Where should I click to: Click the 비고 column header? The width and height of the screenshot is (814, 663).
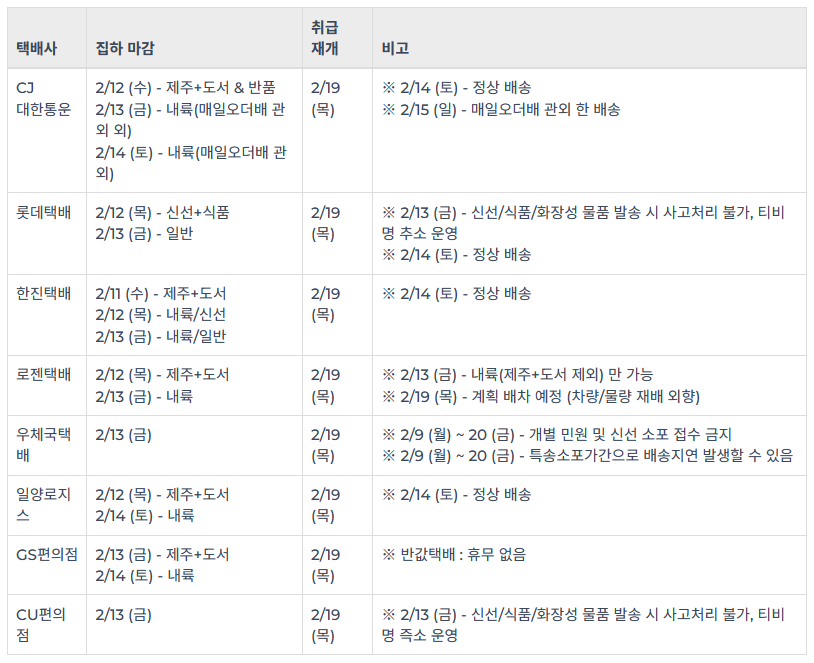coord(396,48)
